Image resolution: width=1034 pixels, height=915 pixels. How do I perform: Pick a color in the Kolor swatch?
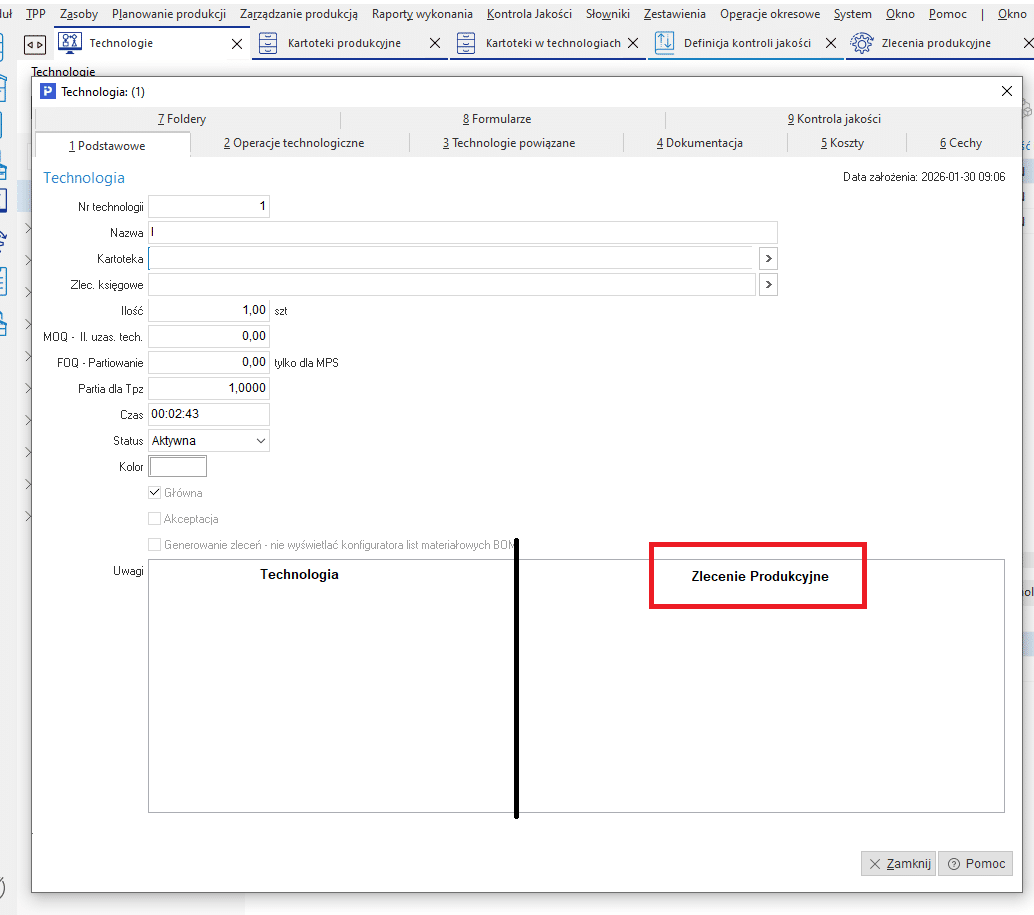177,467
